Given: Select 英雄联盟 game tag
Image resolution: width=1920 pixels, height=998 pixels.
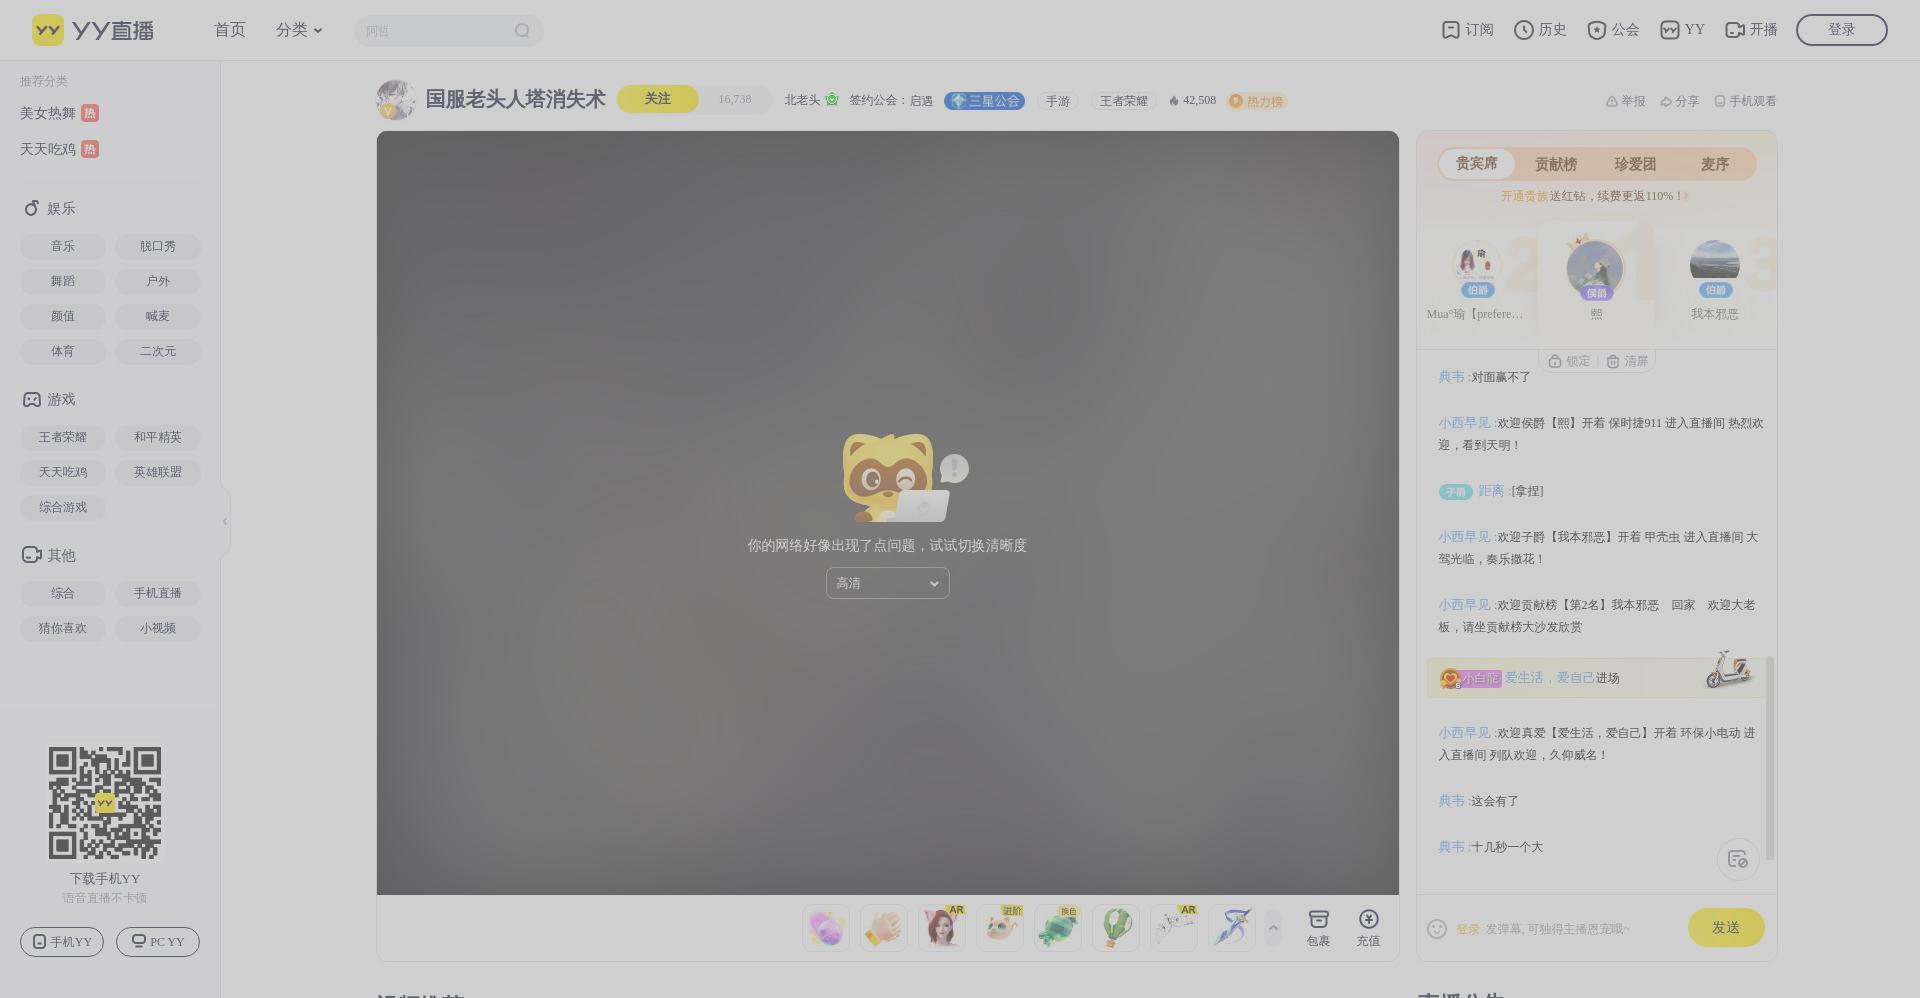Looking at the screenshot, I should click(x=158, y=472).
